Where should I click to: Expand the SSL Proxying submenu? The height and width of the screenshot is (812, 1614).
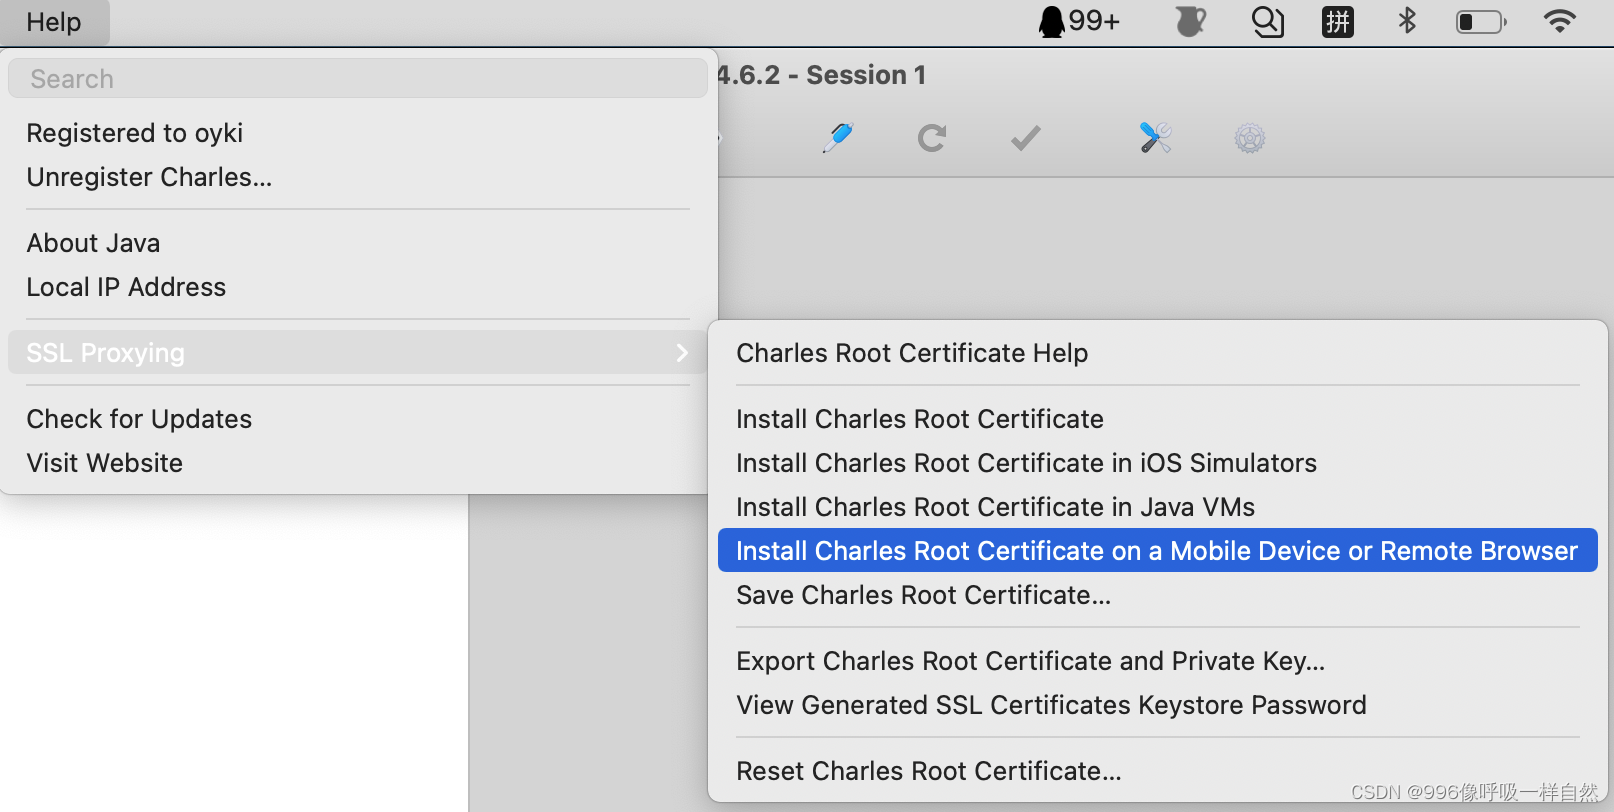pos(358,353)
